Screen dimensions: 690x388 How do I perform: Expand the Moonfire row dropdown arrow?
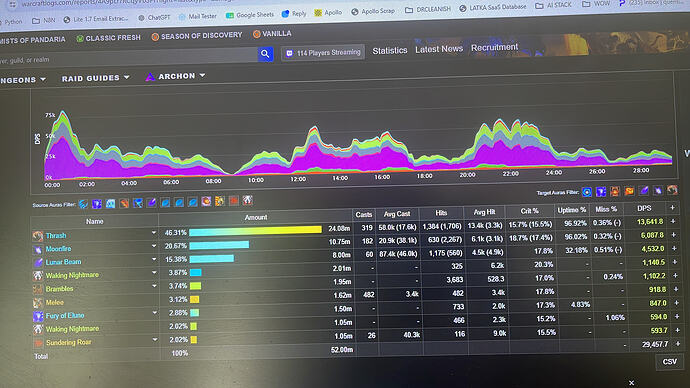pos(154,246)
